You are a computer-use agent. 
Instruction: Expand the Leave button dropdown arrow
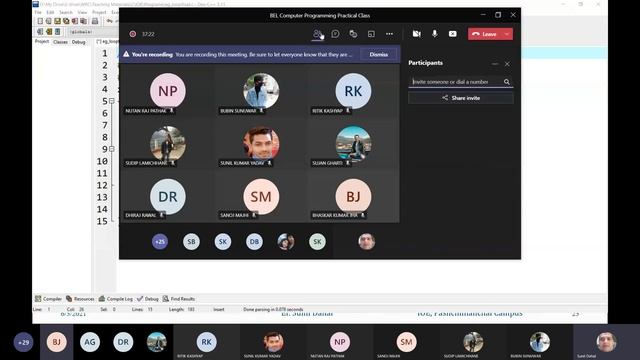pyautogui.click(x=507, y=34)
